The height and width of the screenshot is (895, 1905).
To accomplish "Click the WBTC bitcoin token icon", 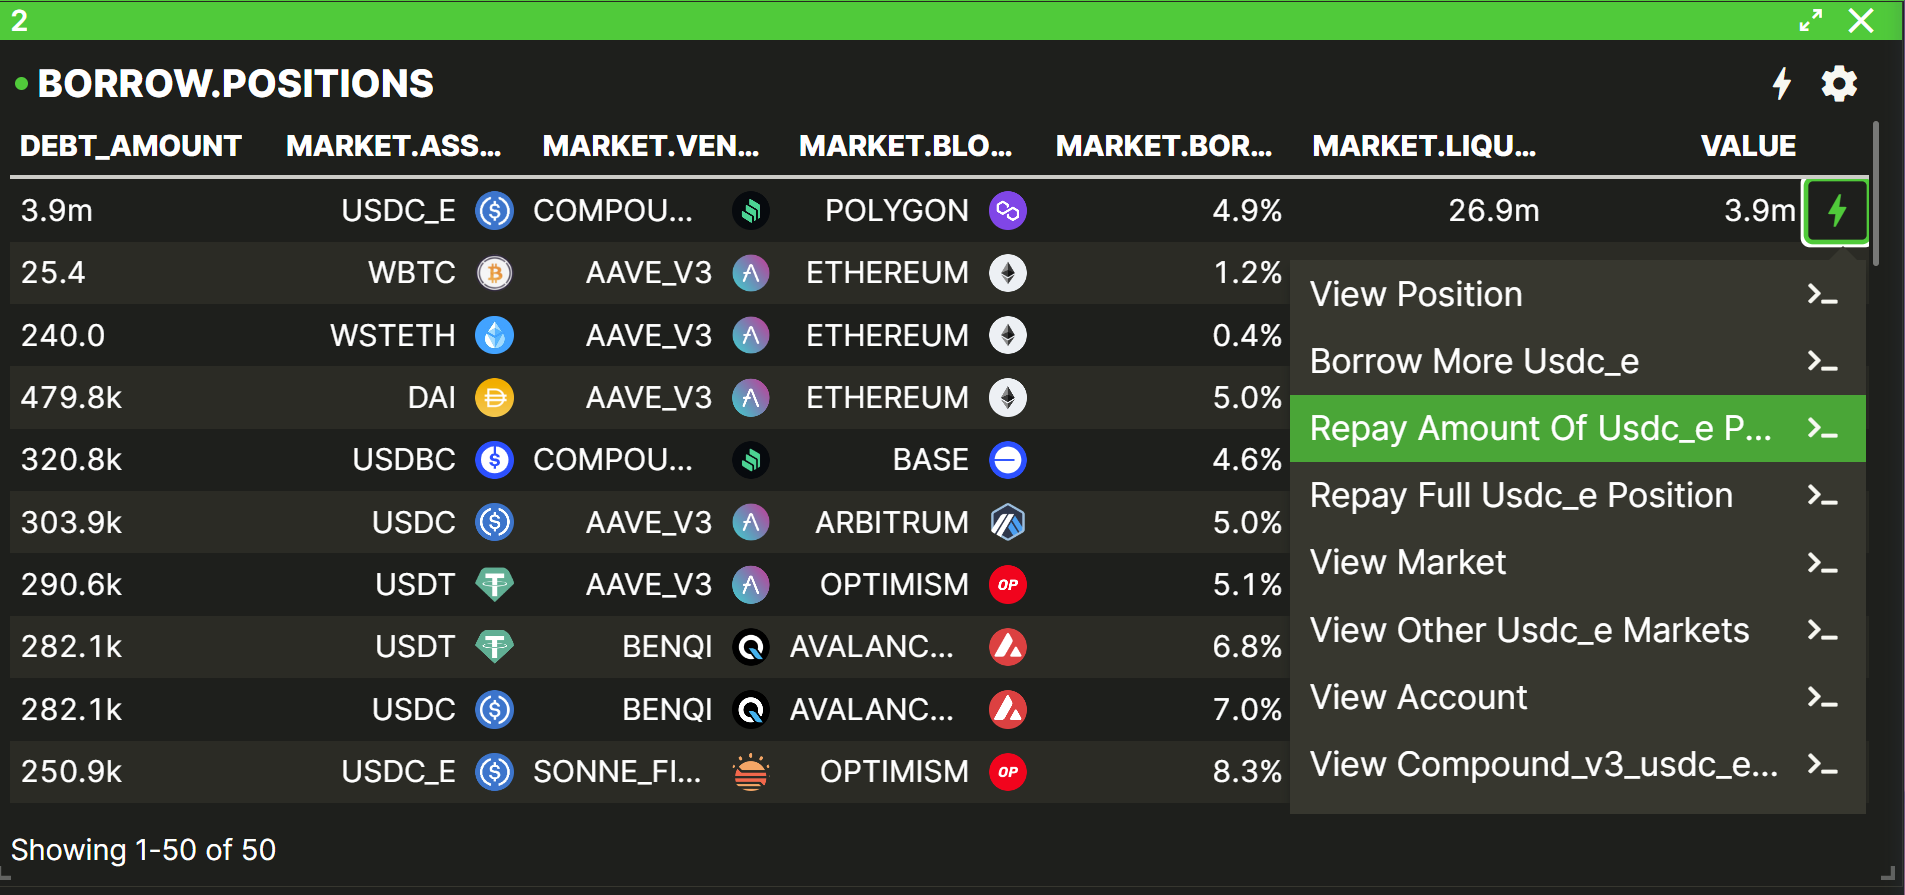I will [x=494, y=273].
